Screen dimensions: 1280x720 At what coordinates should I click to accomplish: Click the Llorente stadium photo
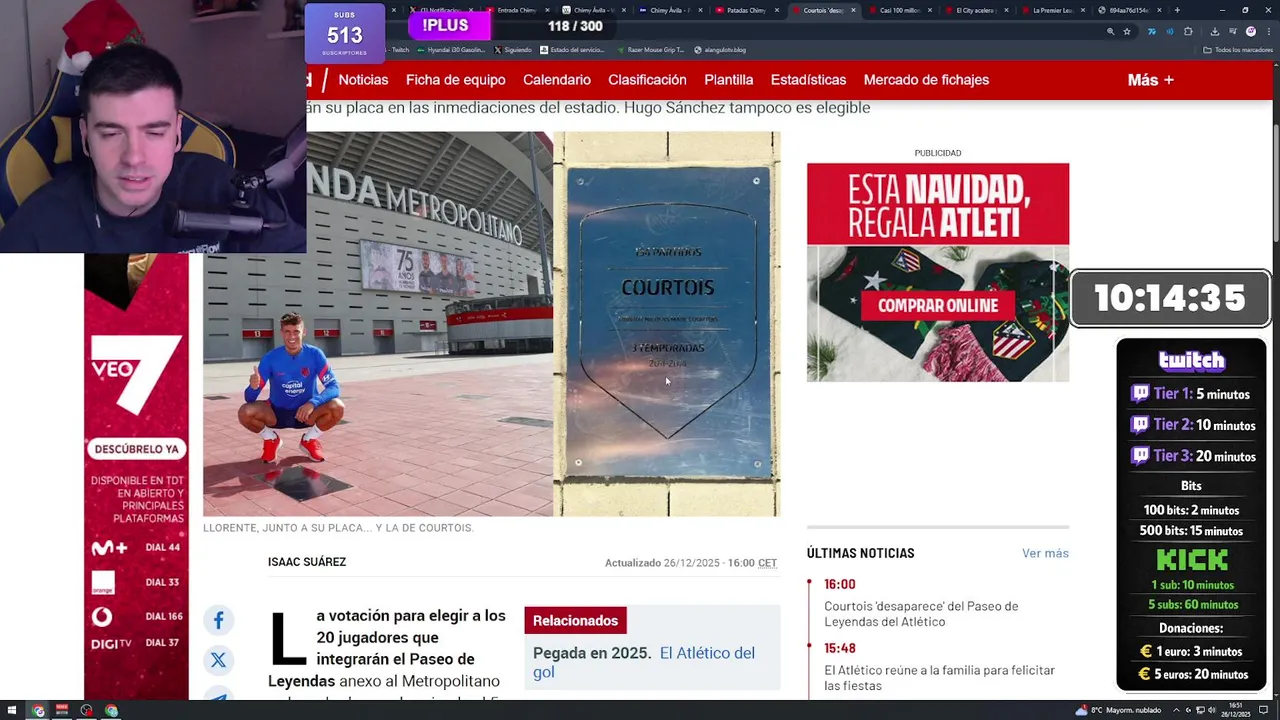point(378,324)
